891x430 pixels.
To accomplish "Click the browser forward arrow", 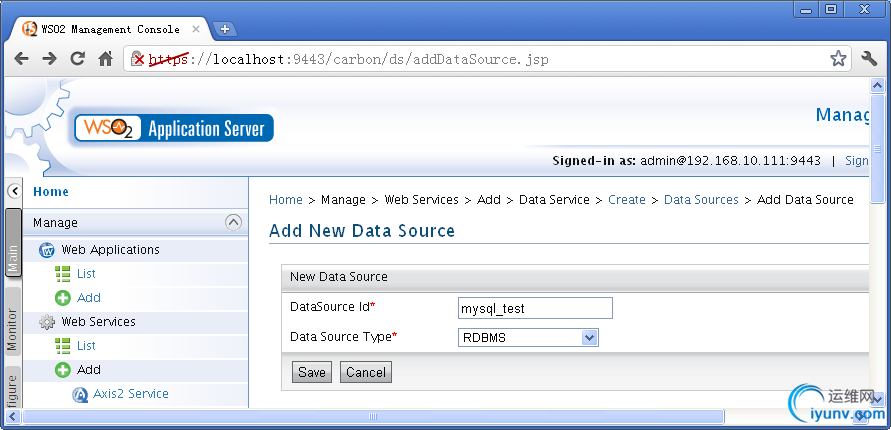I will [49, 59].
